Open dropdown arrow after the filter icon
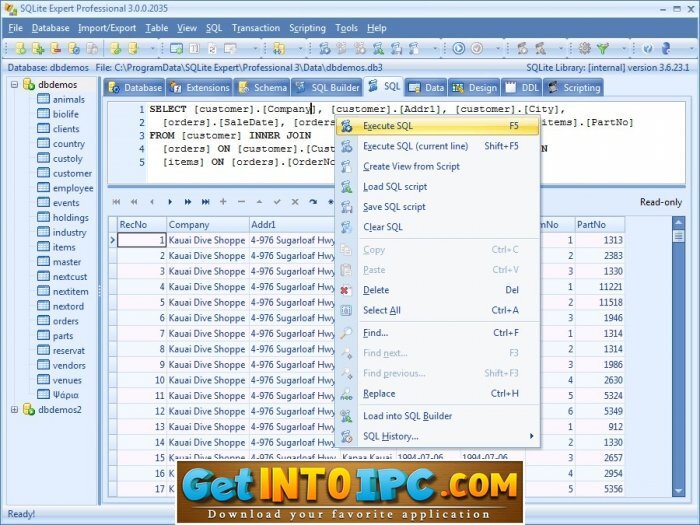 [x=624, y=48]
